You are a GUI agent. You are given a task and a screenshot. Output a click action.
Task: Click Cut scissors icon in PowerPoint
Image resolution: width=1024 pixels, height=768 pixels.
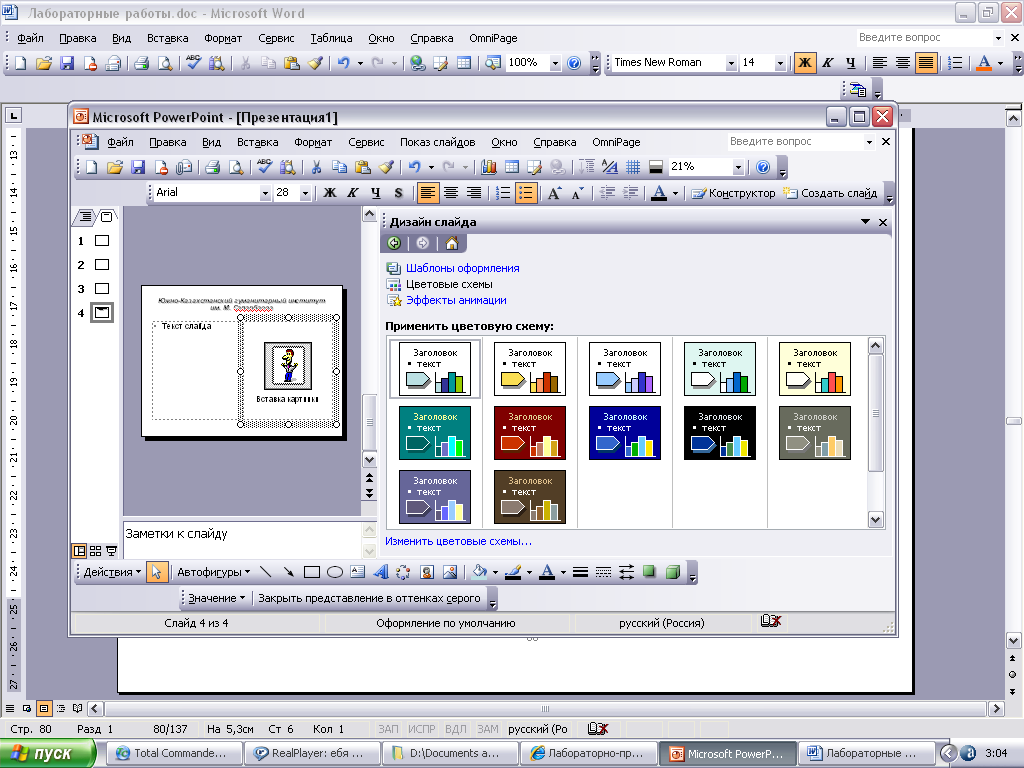point(316,167)
